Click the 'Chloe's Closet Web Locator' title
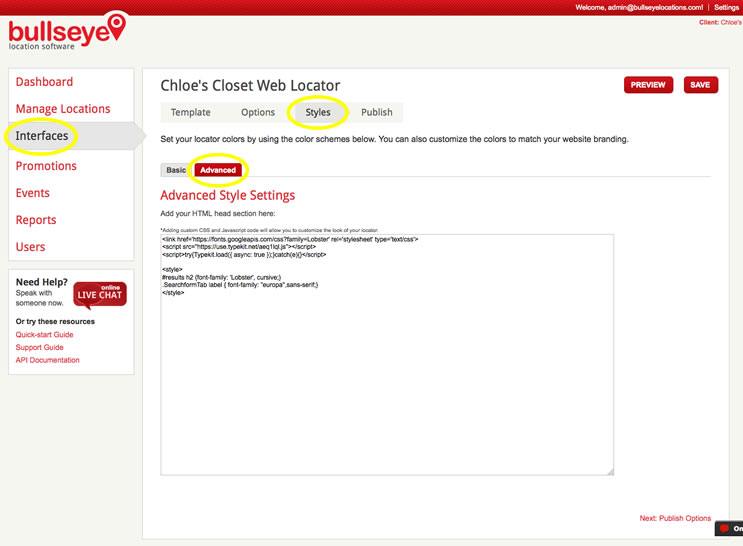The image size is (743, 546). (250, 85)
